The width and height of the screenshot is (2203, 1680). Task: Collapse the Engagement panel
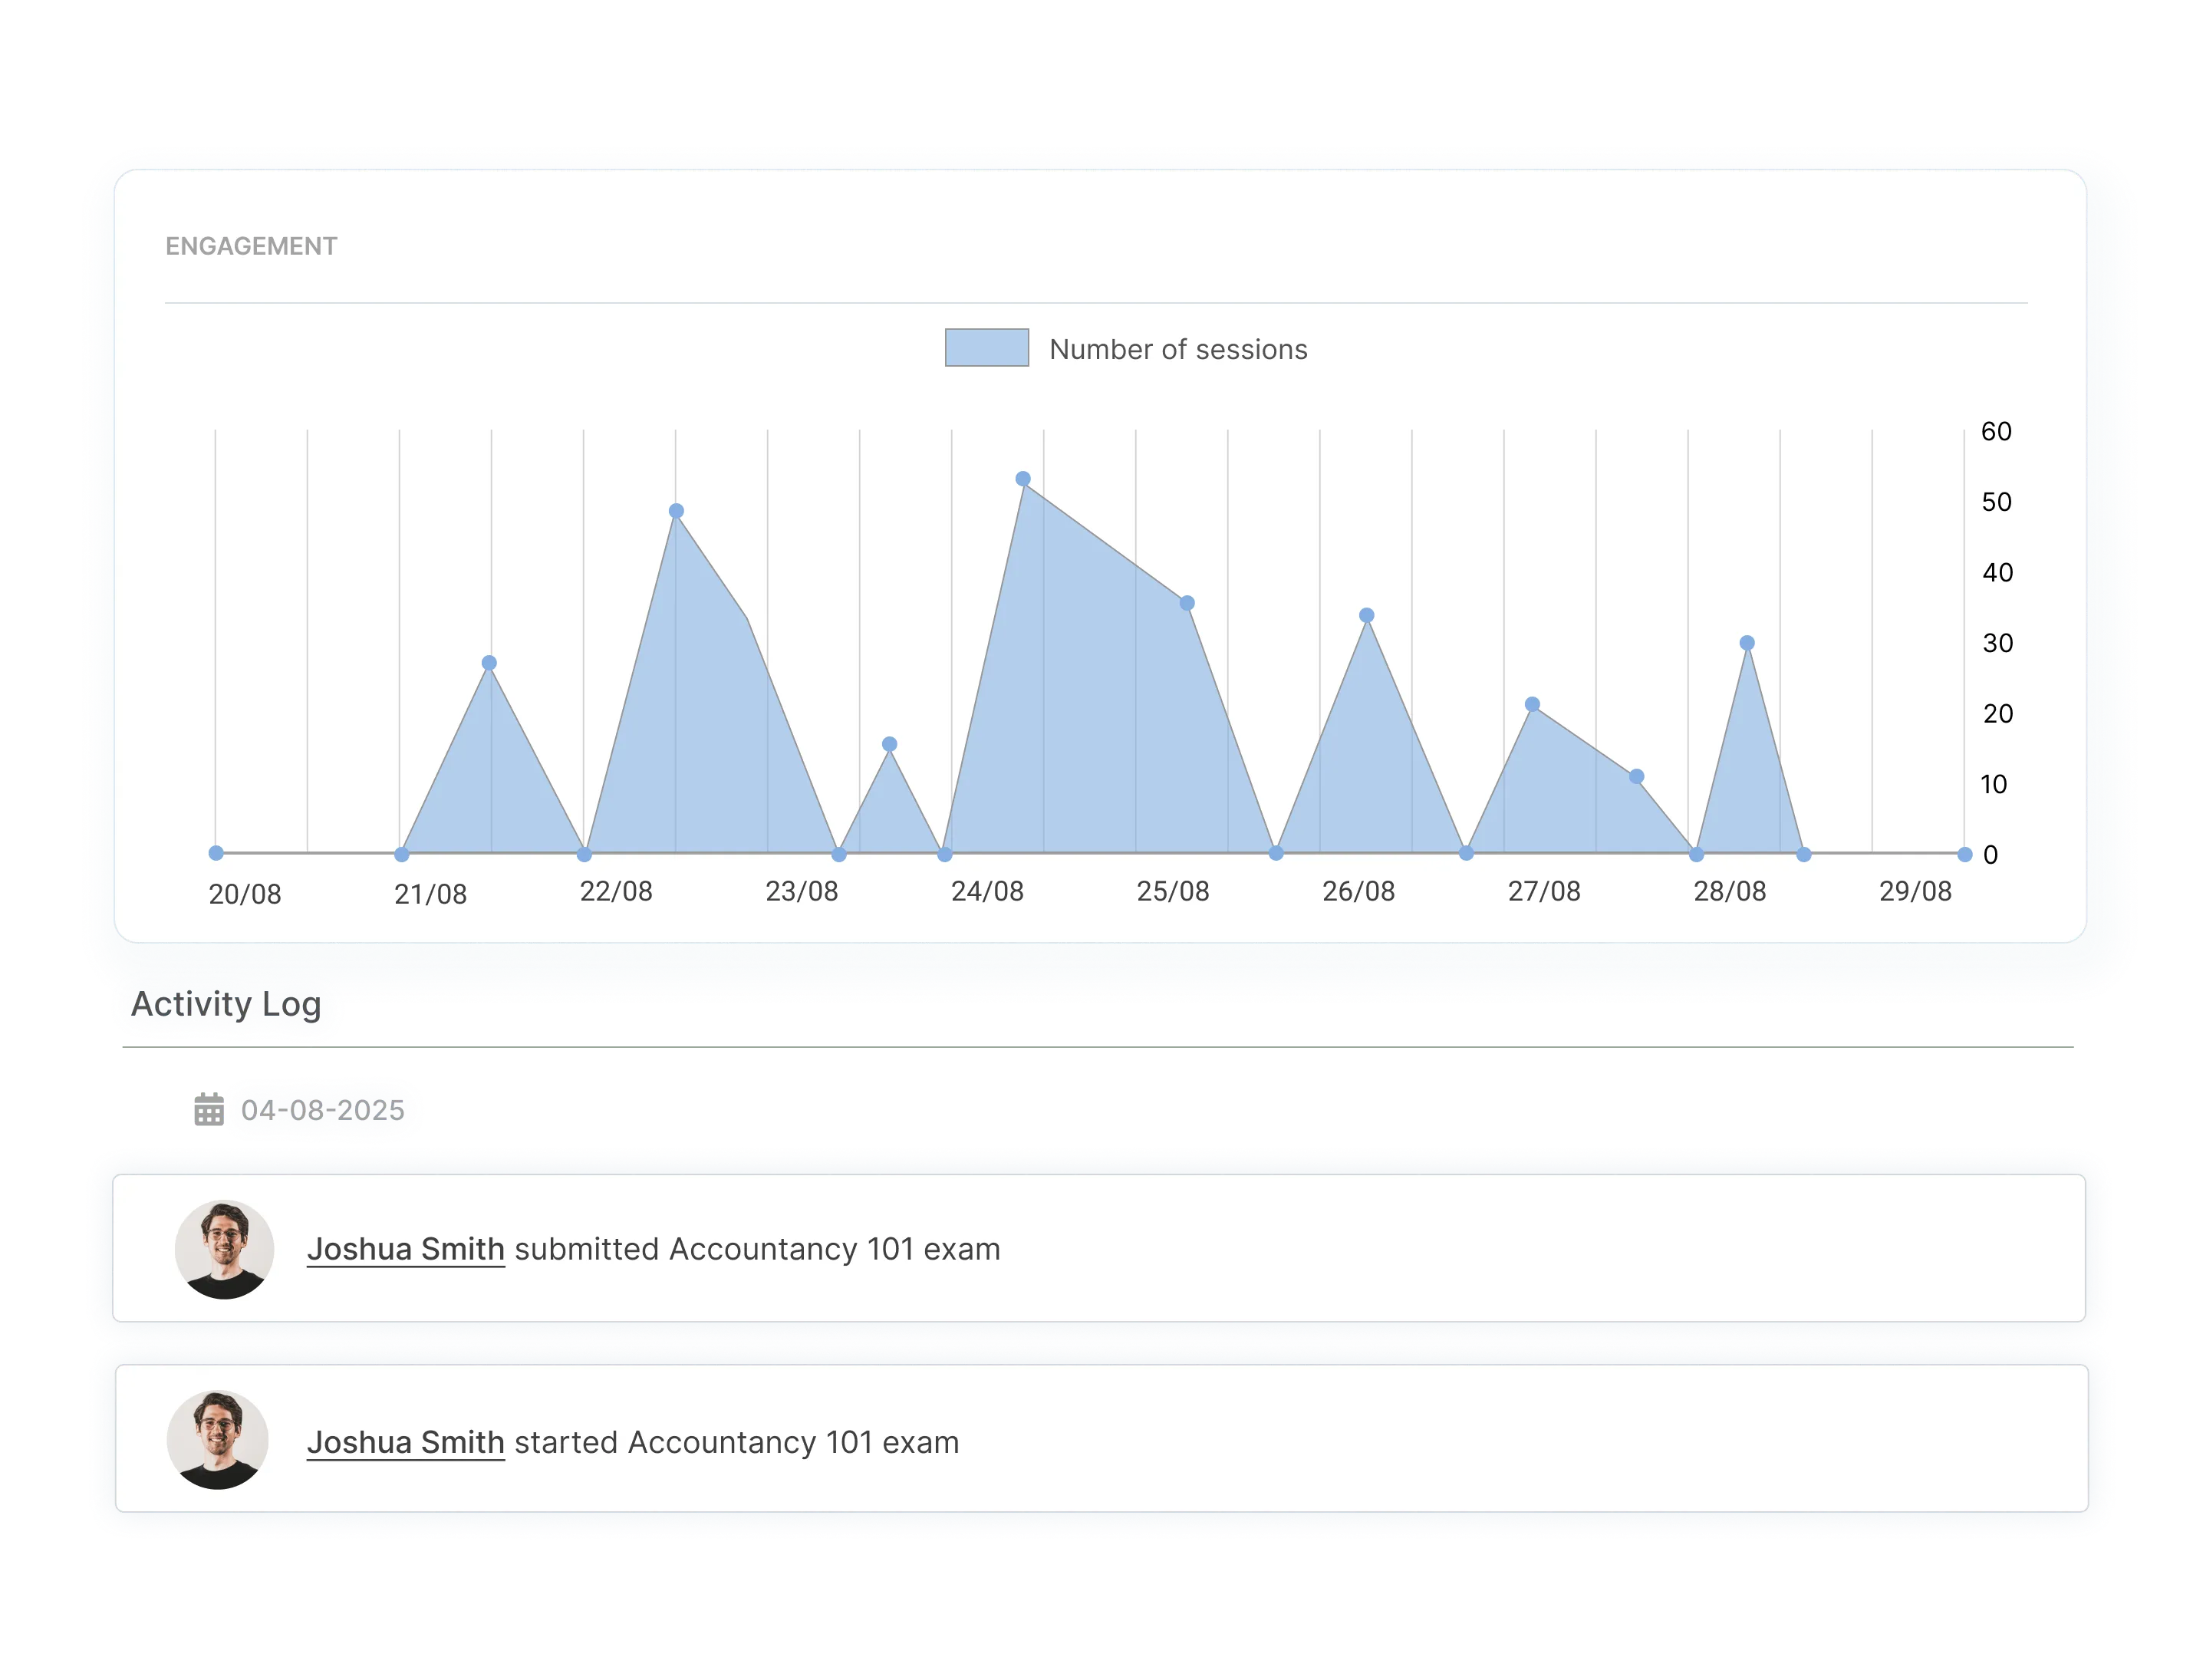pyautogui.click(x=251, y=245)
